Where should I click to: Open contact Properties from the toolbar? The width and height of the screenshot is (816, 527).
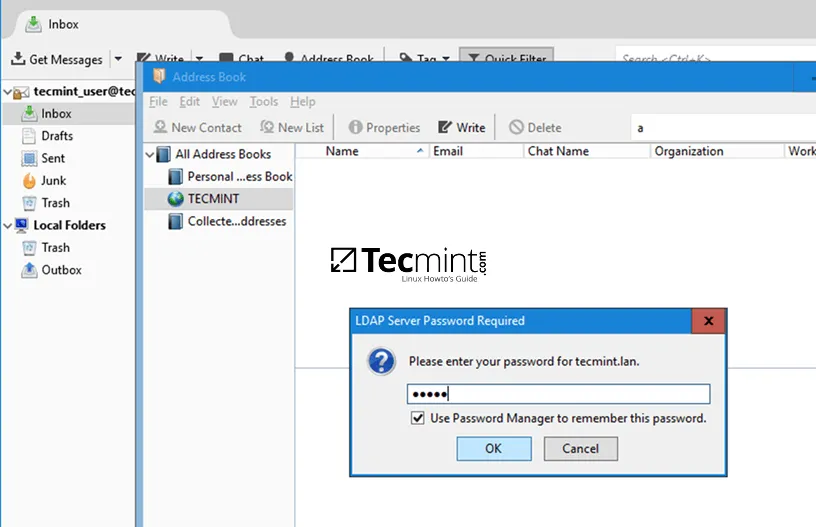point(385,127)
